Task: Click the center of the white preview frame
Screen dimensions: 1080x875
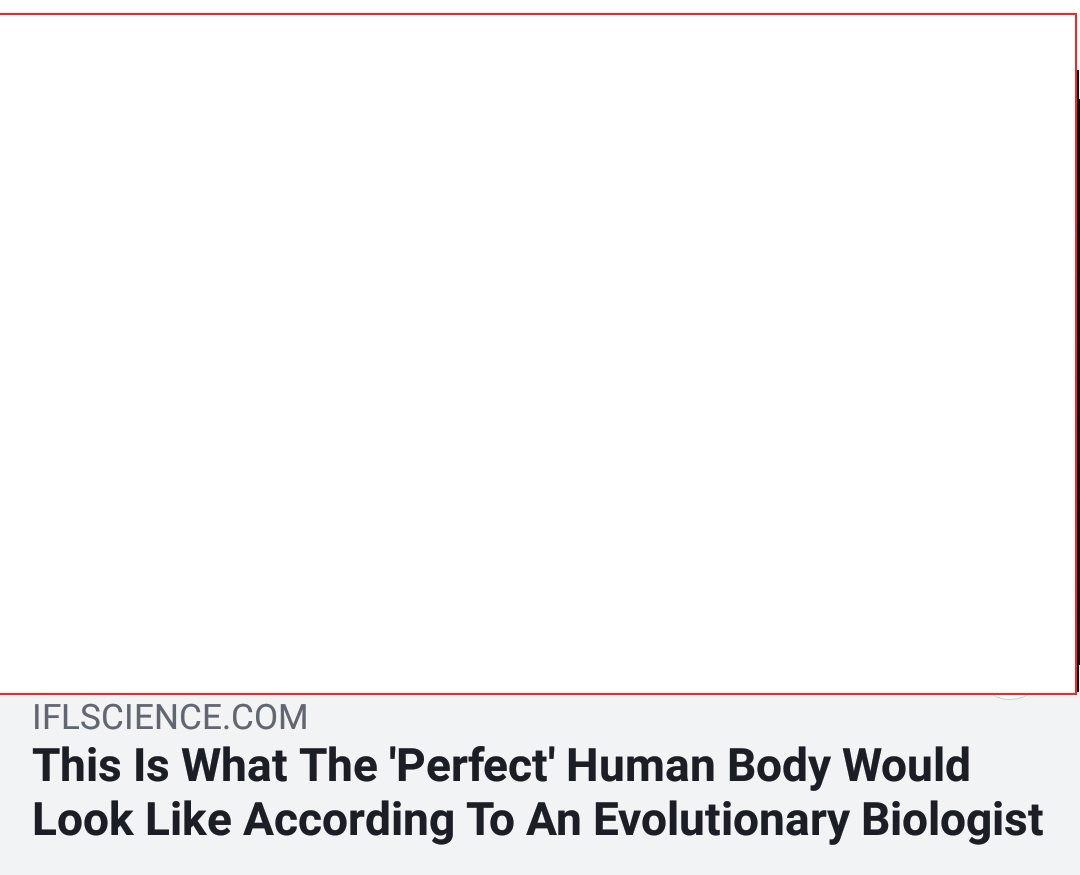Action: tap(537, 353)
